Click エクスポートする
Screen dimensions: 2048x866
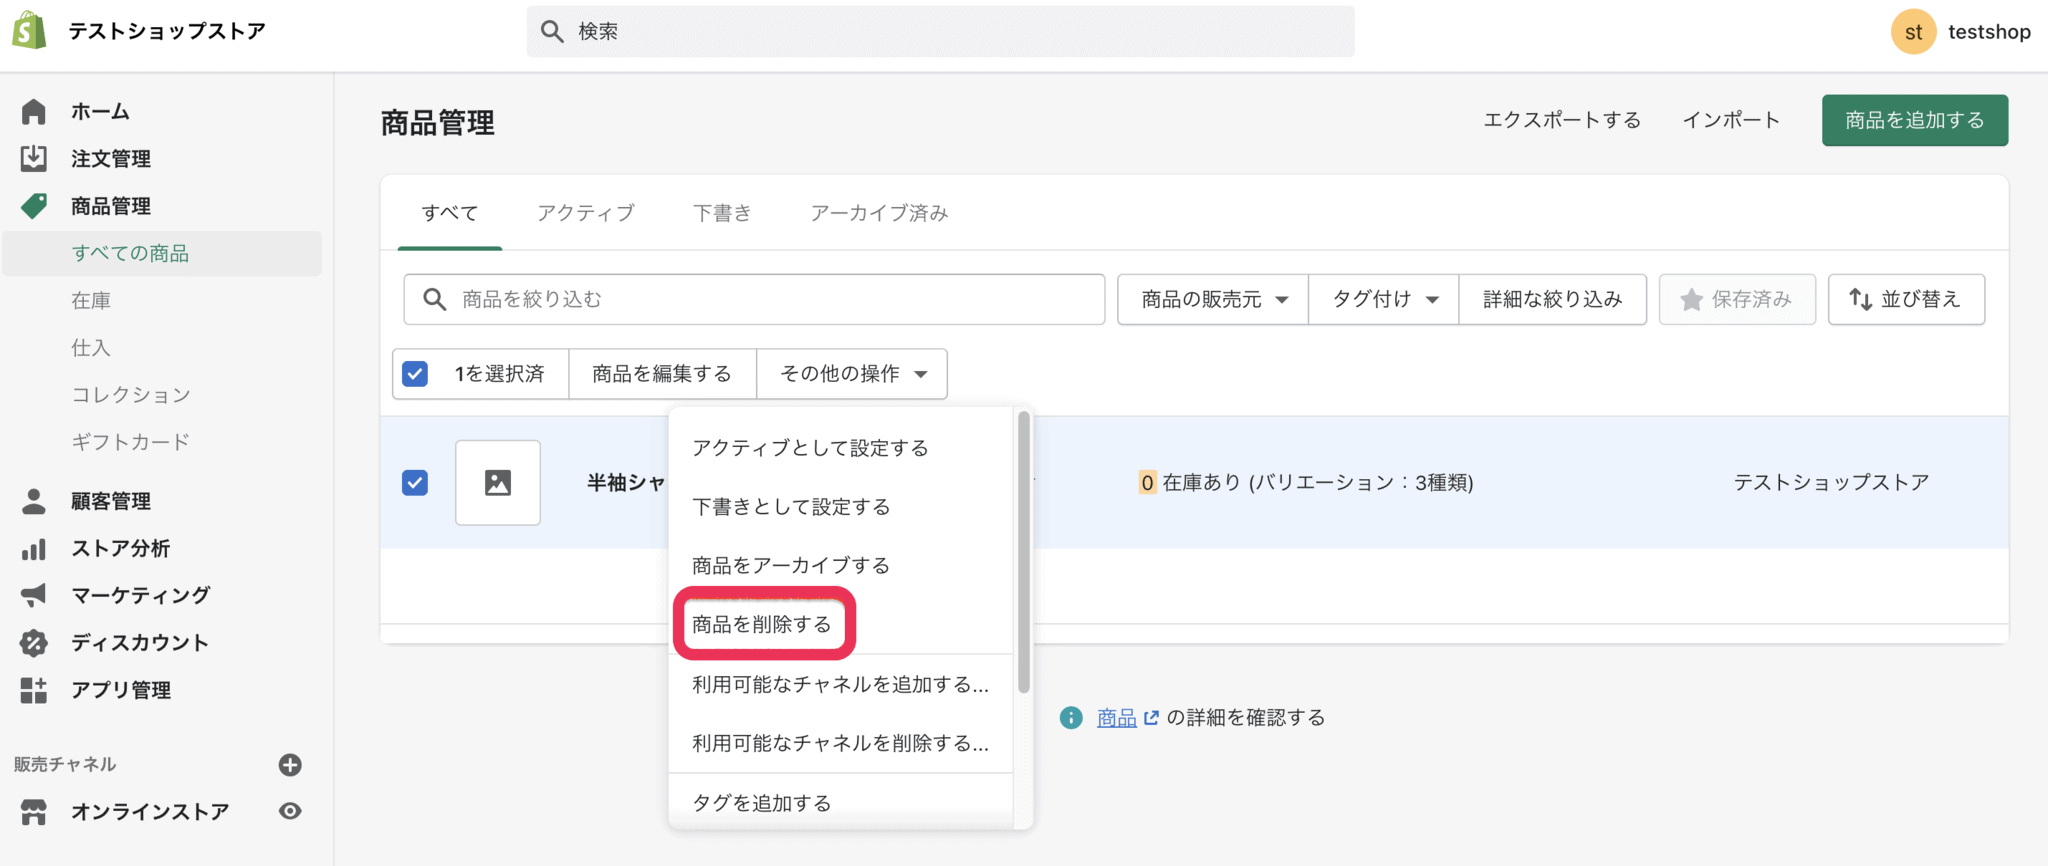[x=1562, y=120]
